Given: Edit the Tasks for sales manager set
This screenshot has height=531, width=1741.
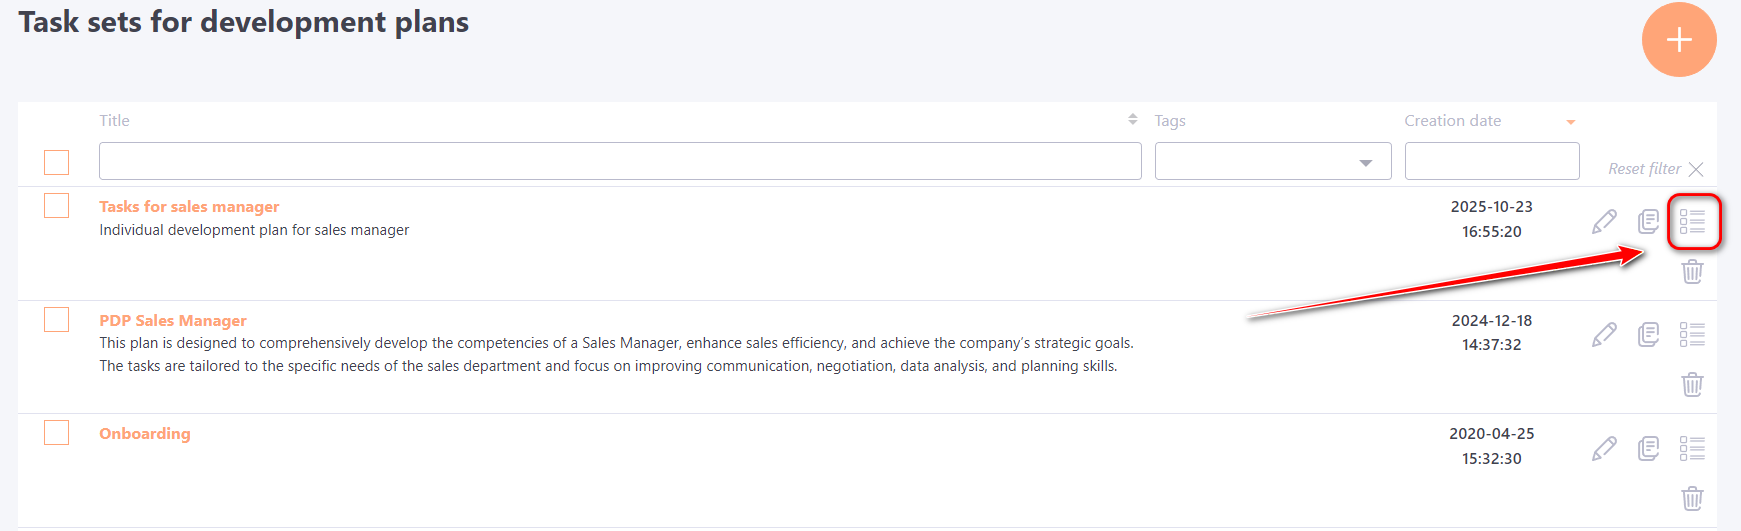Looking at the screenshot, I should [1604, 221].
